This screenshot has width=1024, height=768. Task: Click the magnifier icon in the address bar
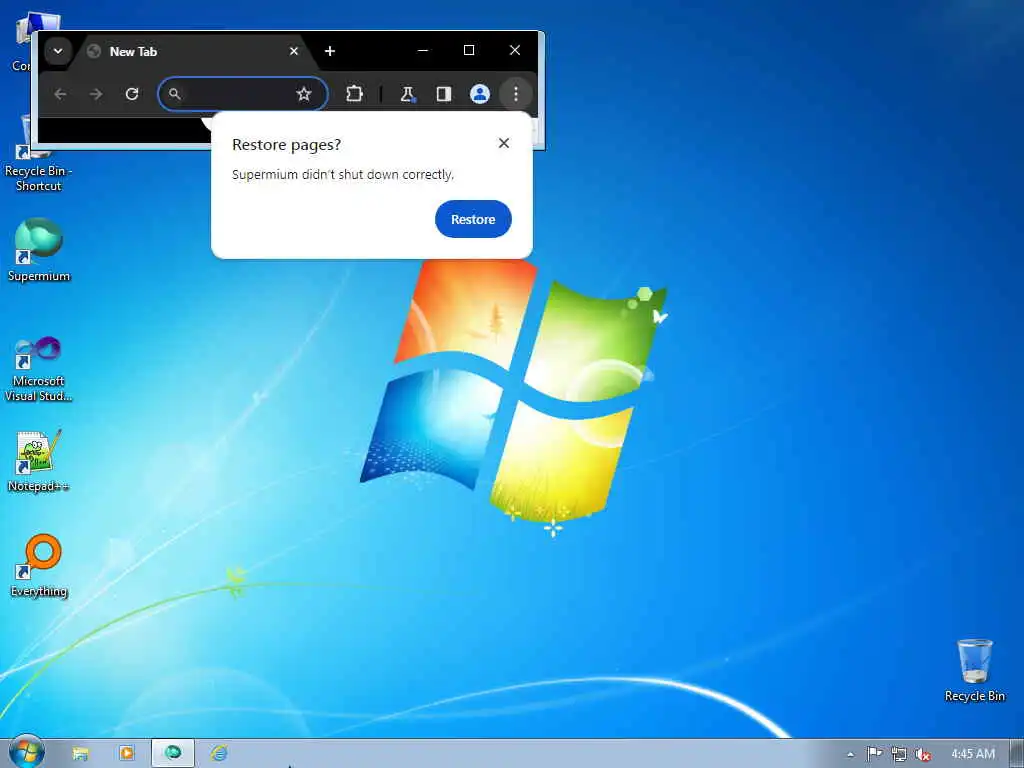pyautogui.click(x=174, y=94)
